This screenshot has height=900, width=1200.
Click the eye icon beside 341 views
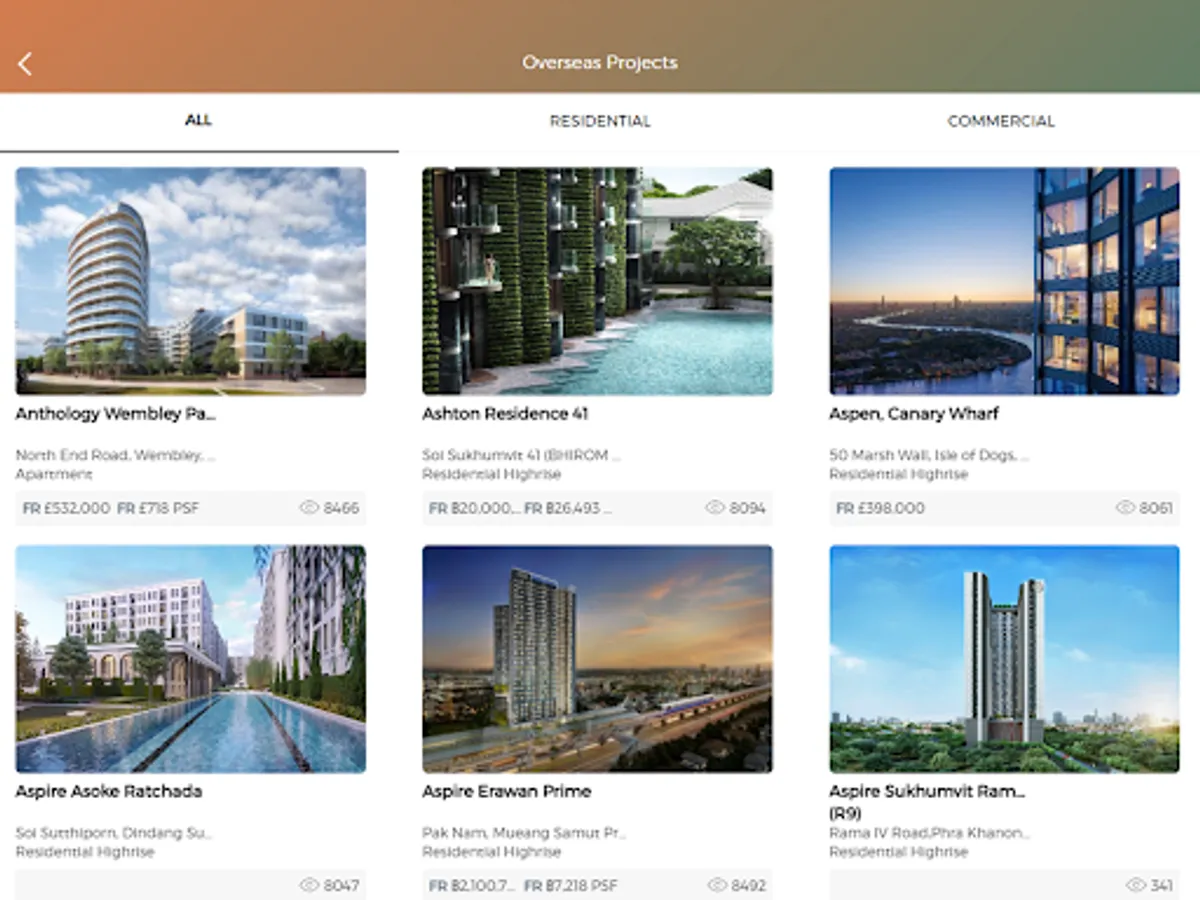point(1135,886)
